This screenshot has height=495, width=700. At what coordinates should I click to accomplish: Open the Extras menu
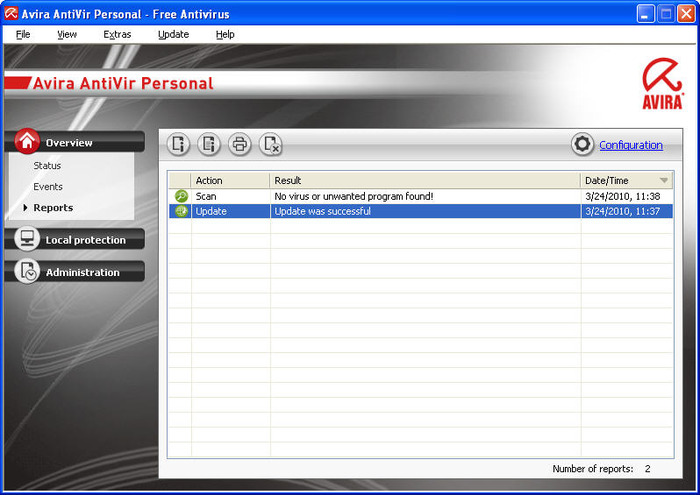[117, 34]
